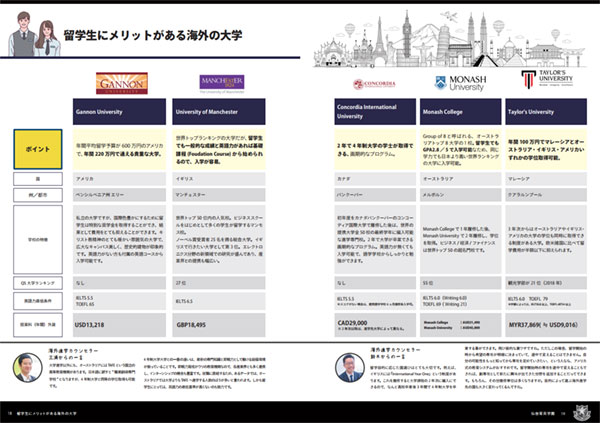Screen dimensions: 600x423
Task: Select the マレーシア country cell
Action: coord(546,179)
